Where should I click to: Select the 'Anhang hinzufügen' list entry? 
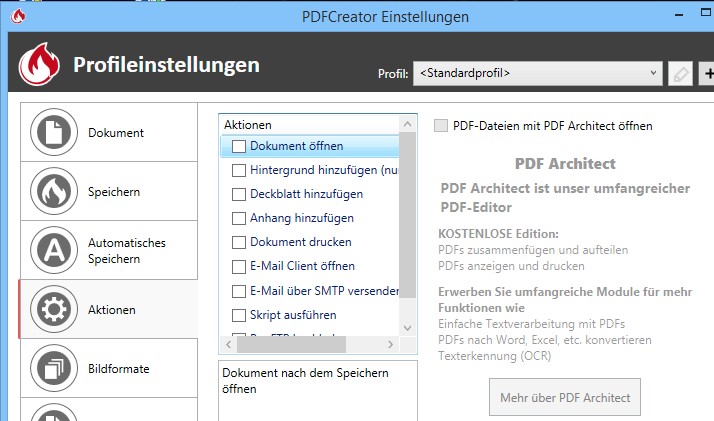[301, 218]
